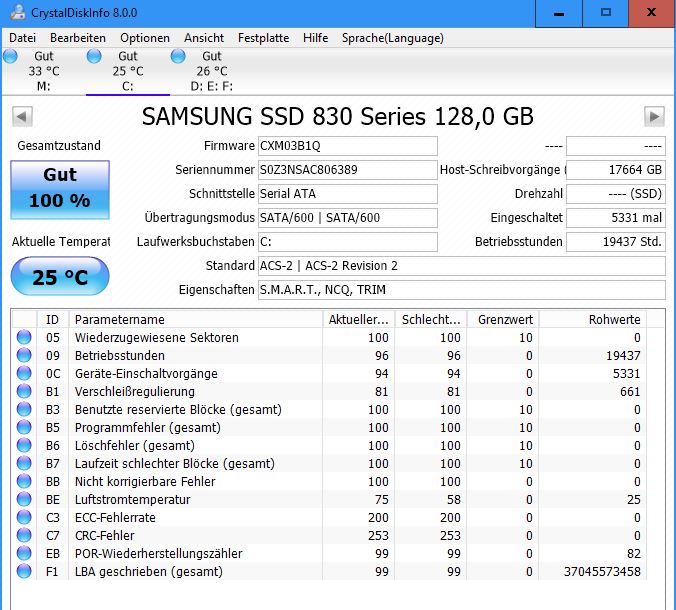
Task: Select the LBA geschrieben (gesamt) parameter text
Action: click(149, 572)
